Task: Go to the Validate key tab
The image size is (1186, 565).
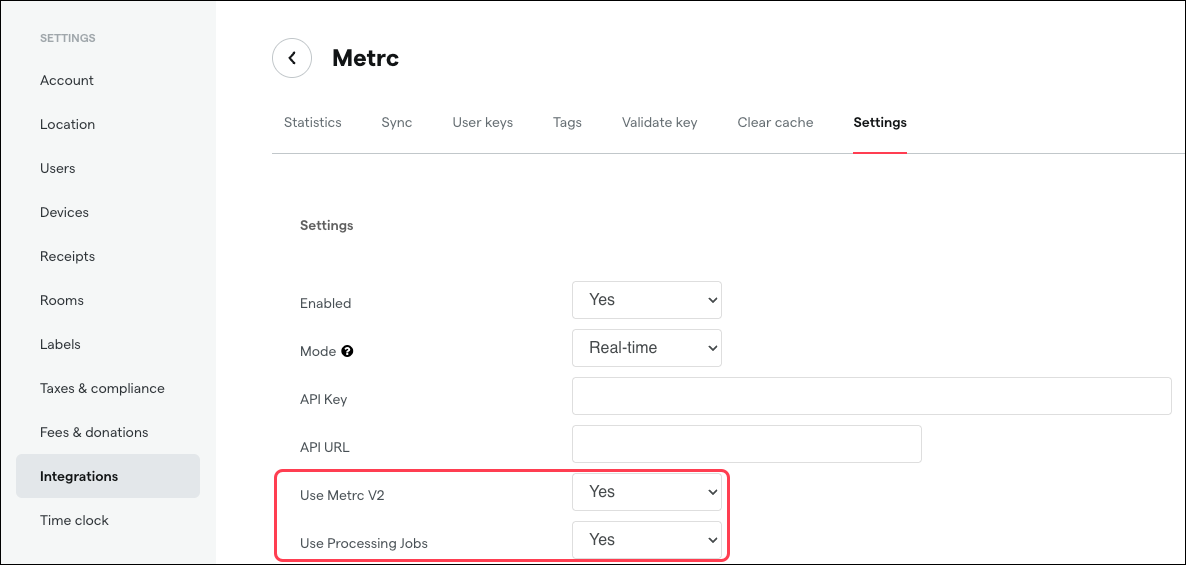Action: click(x=660, y=123)
